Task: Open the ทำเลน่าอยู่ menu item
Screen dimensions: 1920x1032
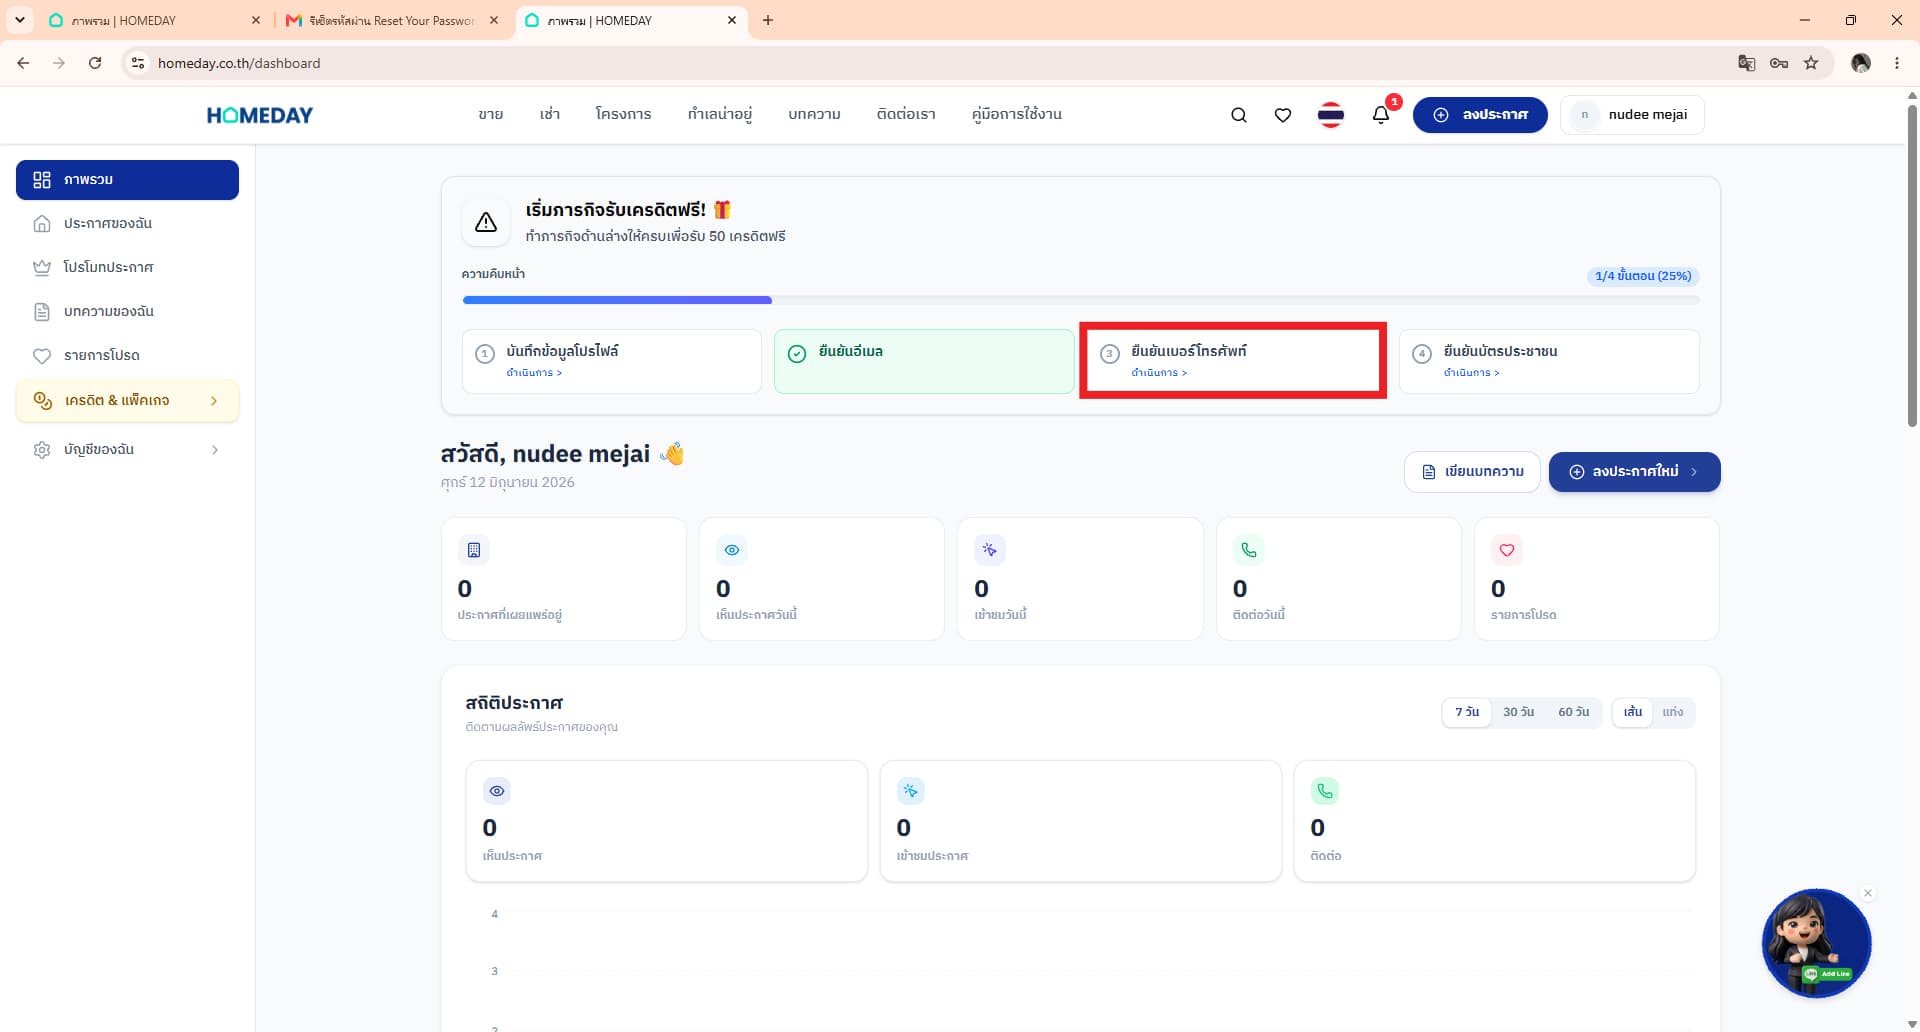Action: [x=719, y=114]
